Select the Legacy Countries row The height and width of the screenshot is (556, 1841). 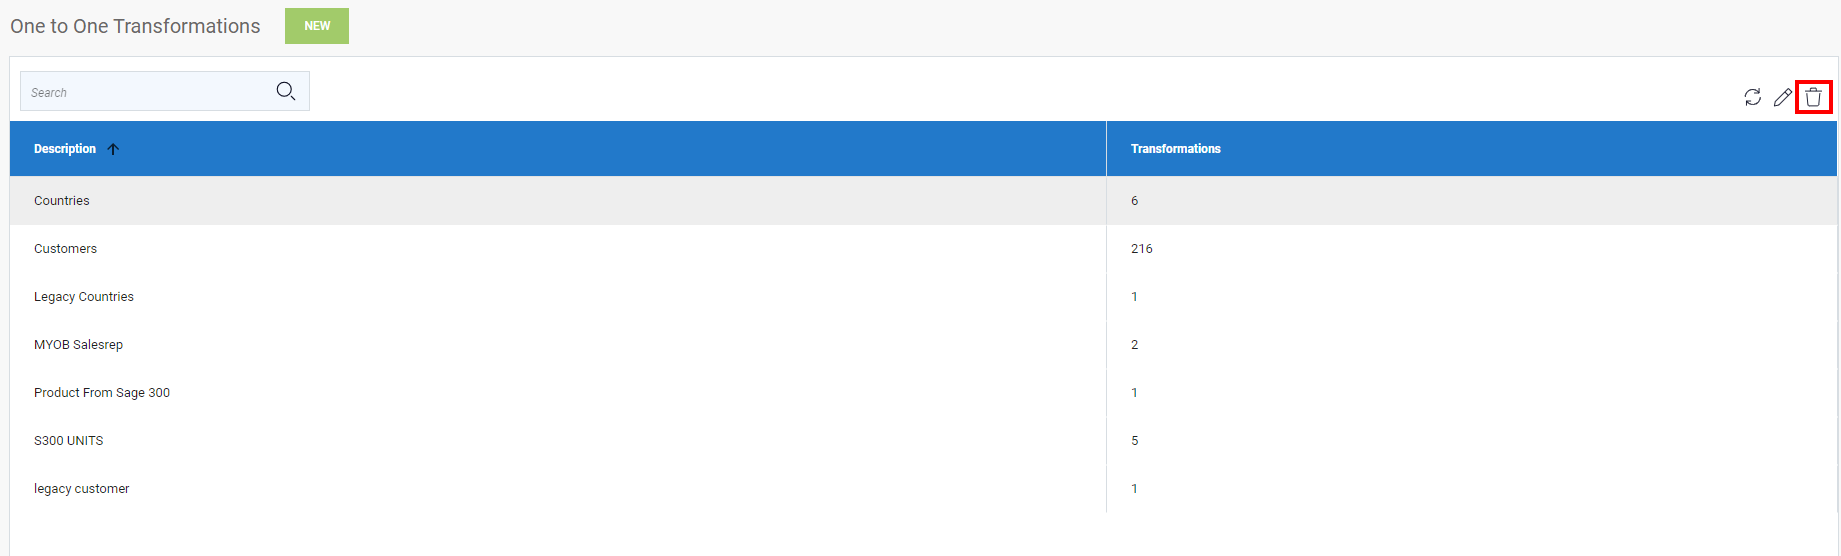click(923, 297)
